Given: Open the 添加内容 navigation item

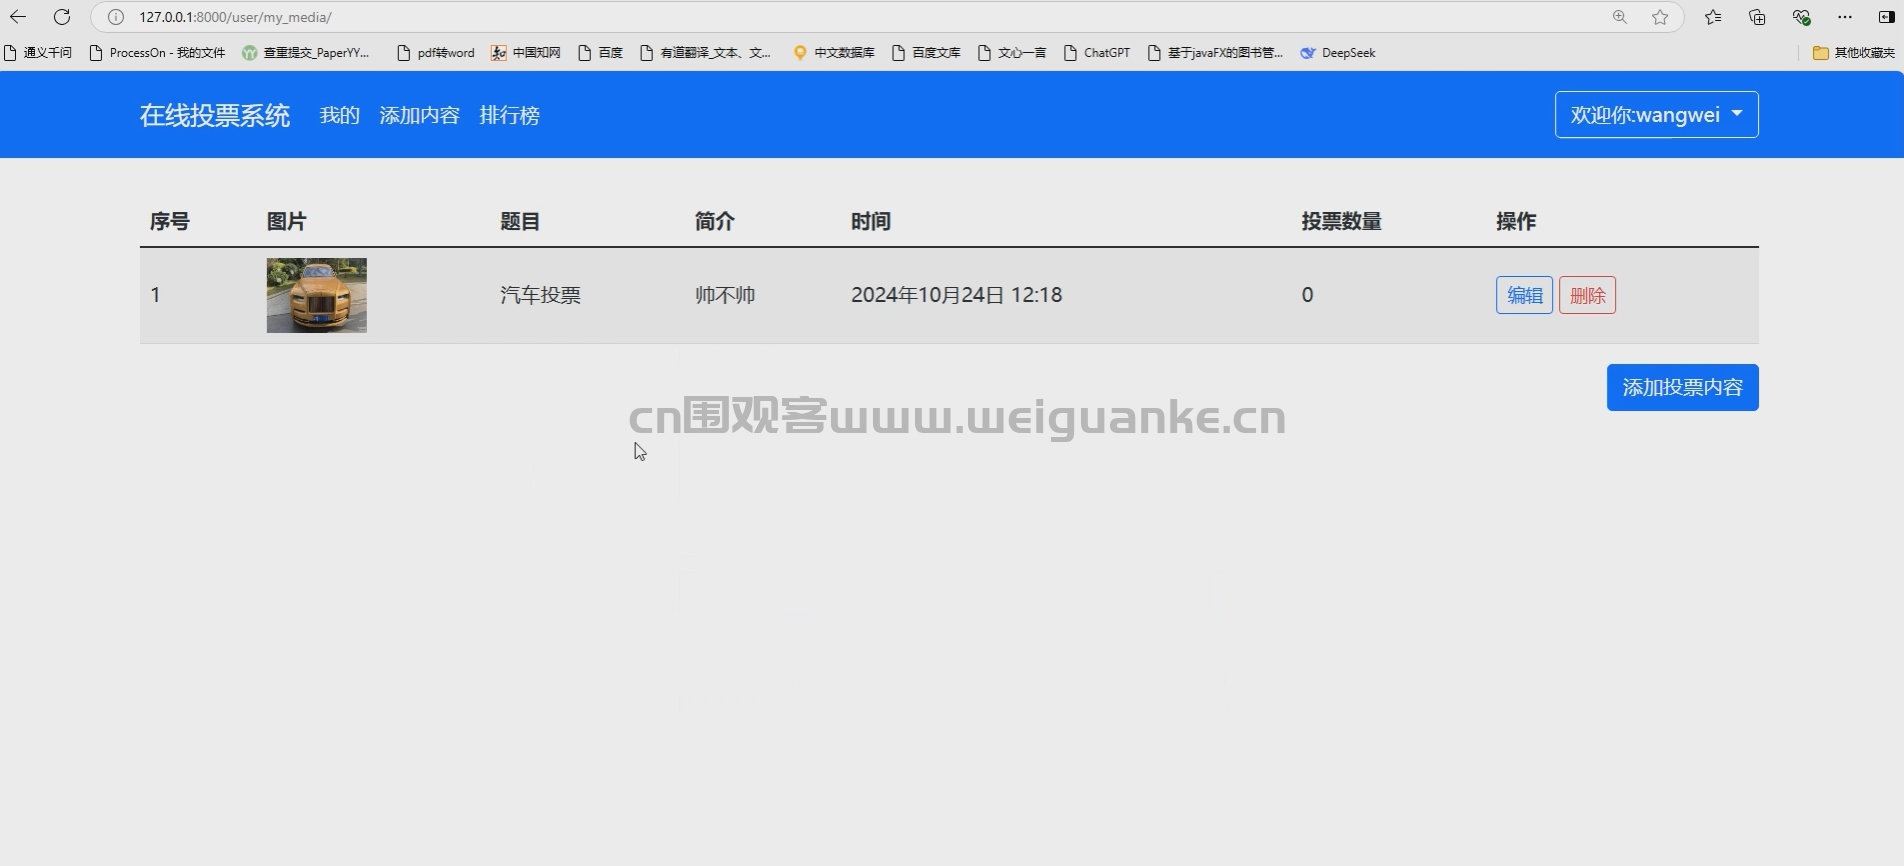Looking at the screenshot, I should click(420, 115).
